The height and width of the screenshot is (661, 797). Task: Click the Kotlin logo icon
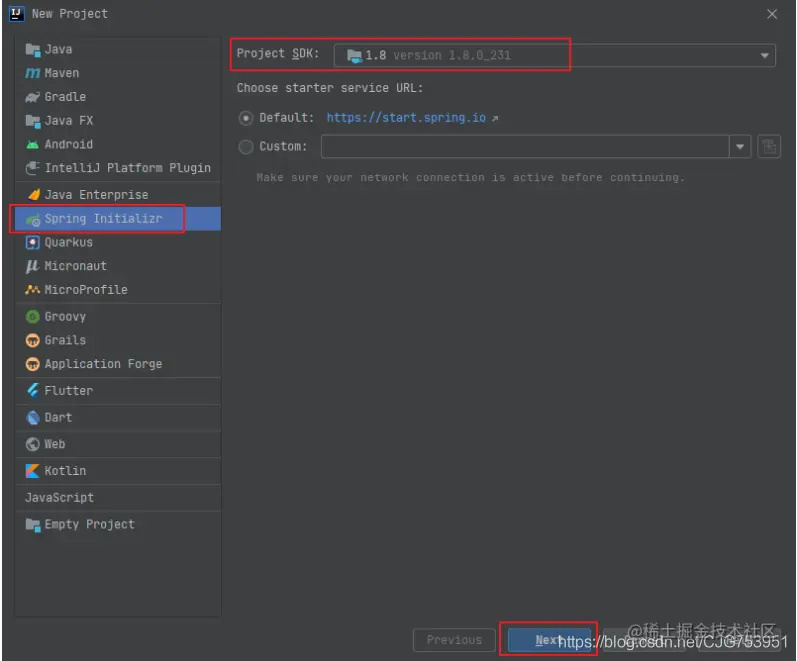tap(33, 471)
